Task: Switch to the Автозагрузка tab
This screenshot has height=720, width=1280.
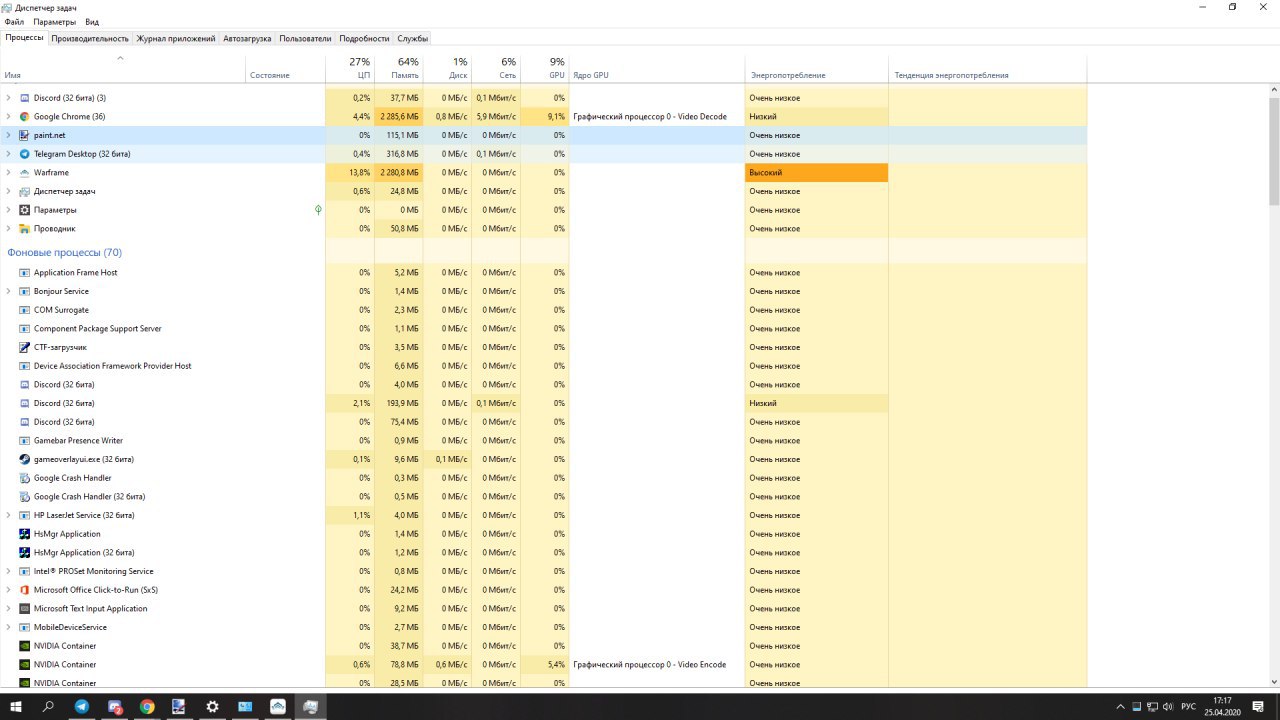Action: [x=247, y=38]
